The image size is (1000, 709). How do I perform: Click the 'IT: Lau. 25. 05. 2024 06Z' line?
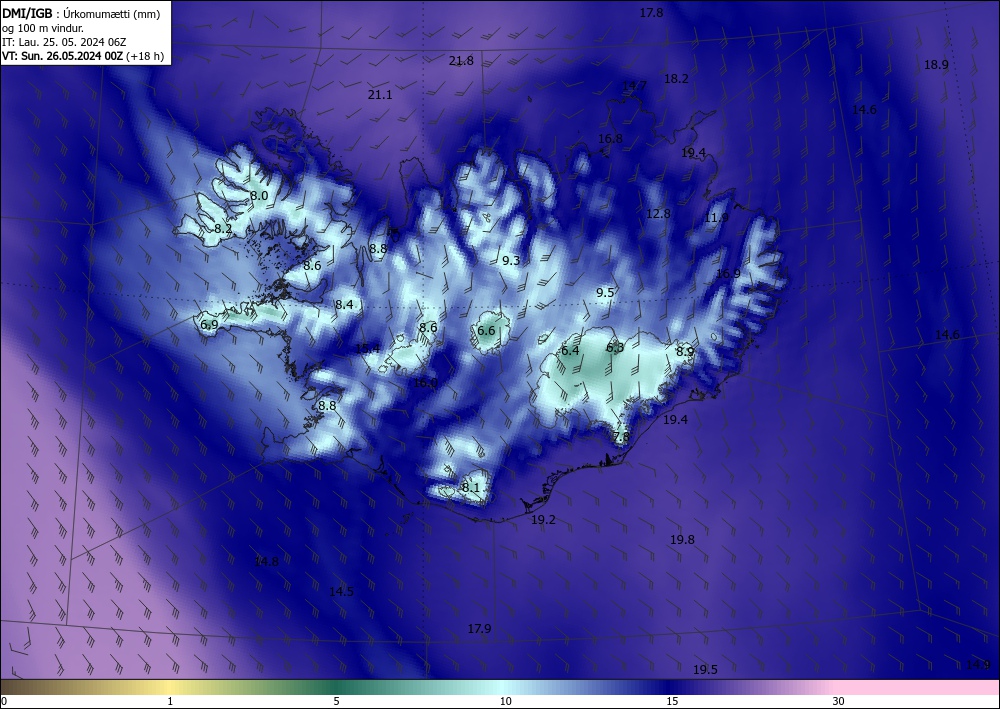point(64,42)
